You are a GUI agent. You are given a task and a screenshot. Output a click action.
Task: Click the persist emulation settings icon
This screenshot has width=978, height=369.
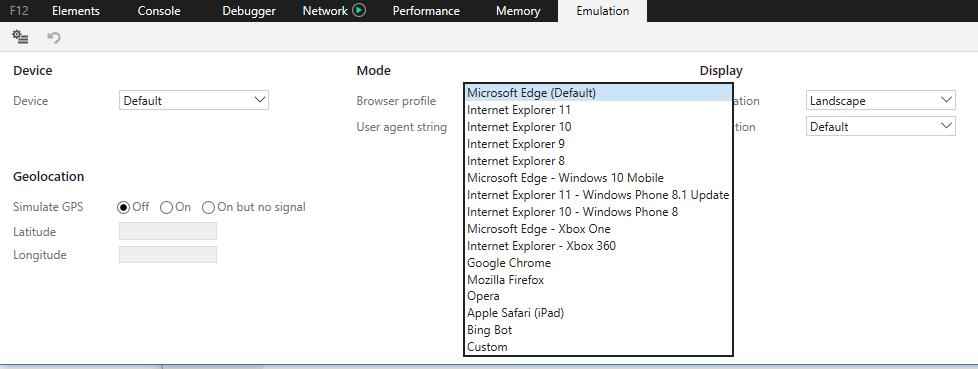[x=20, y=37]
